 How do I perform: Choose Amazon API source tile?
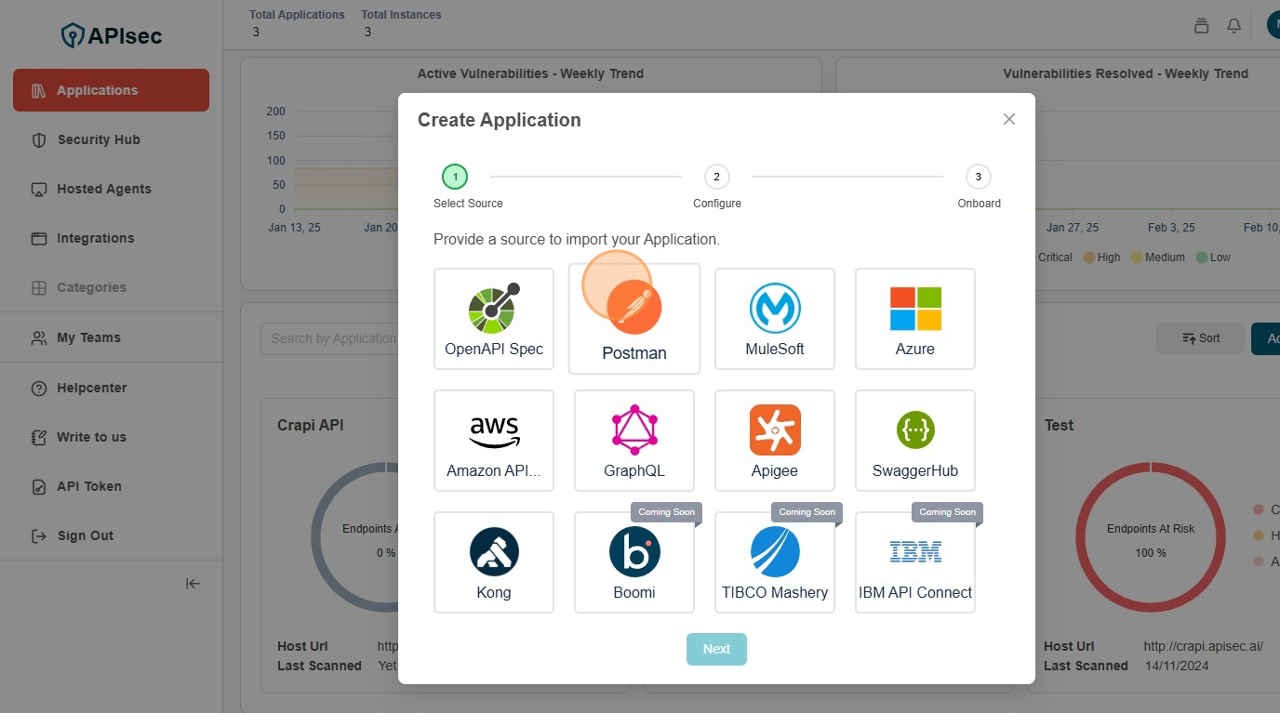pyautogui.click(x=493, y=440)
